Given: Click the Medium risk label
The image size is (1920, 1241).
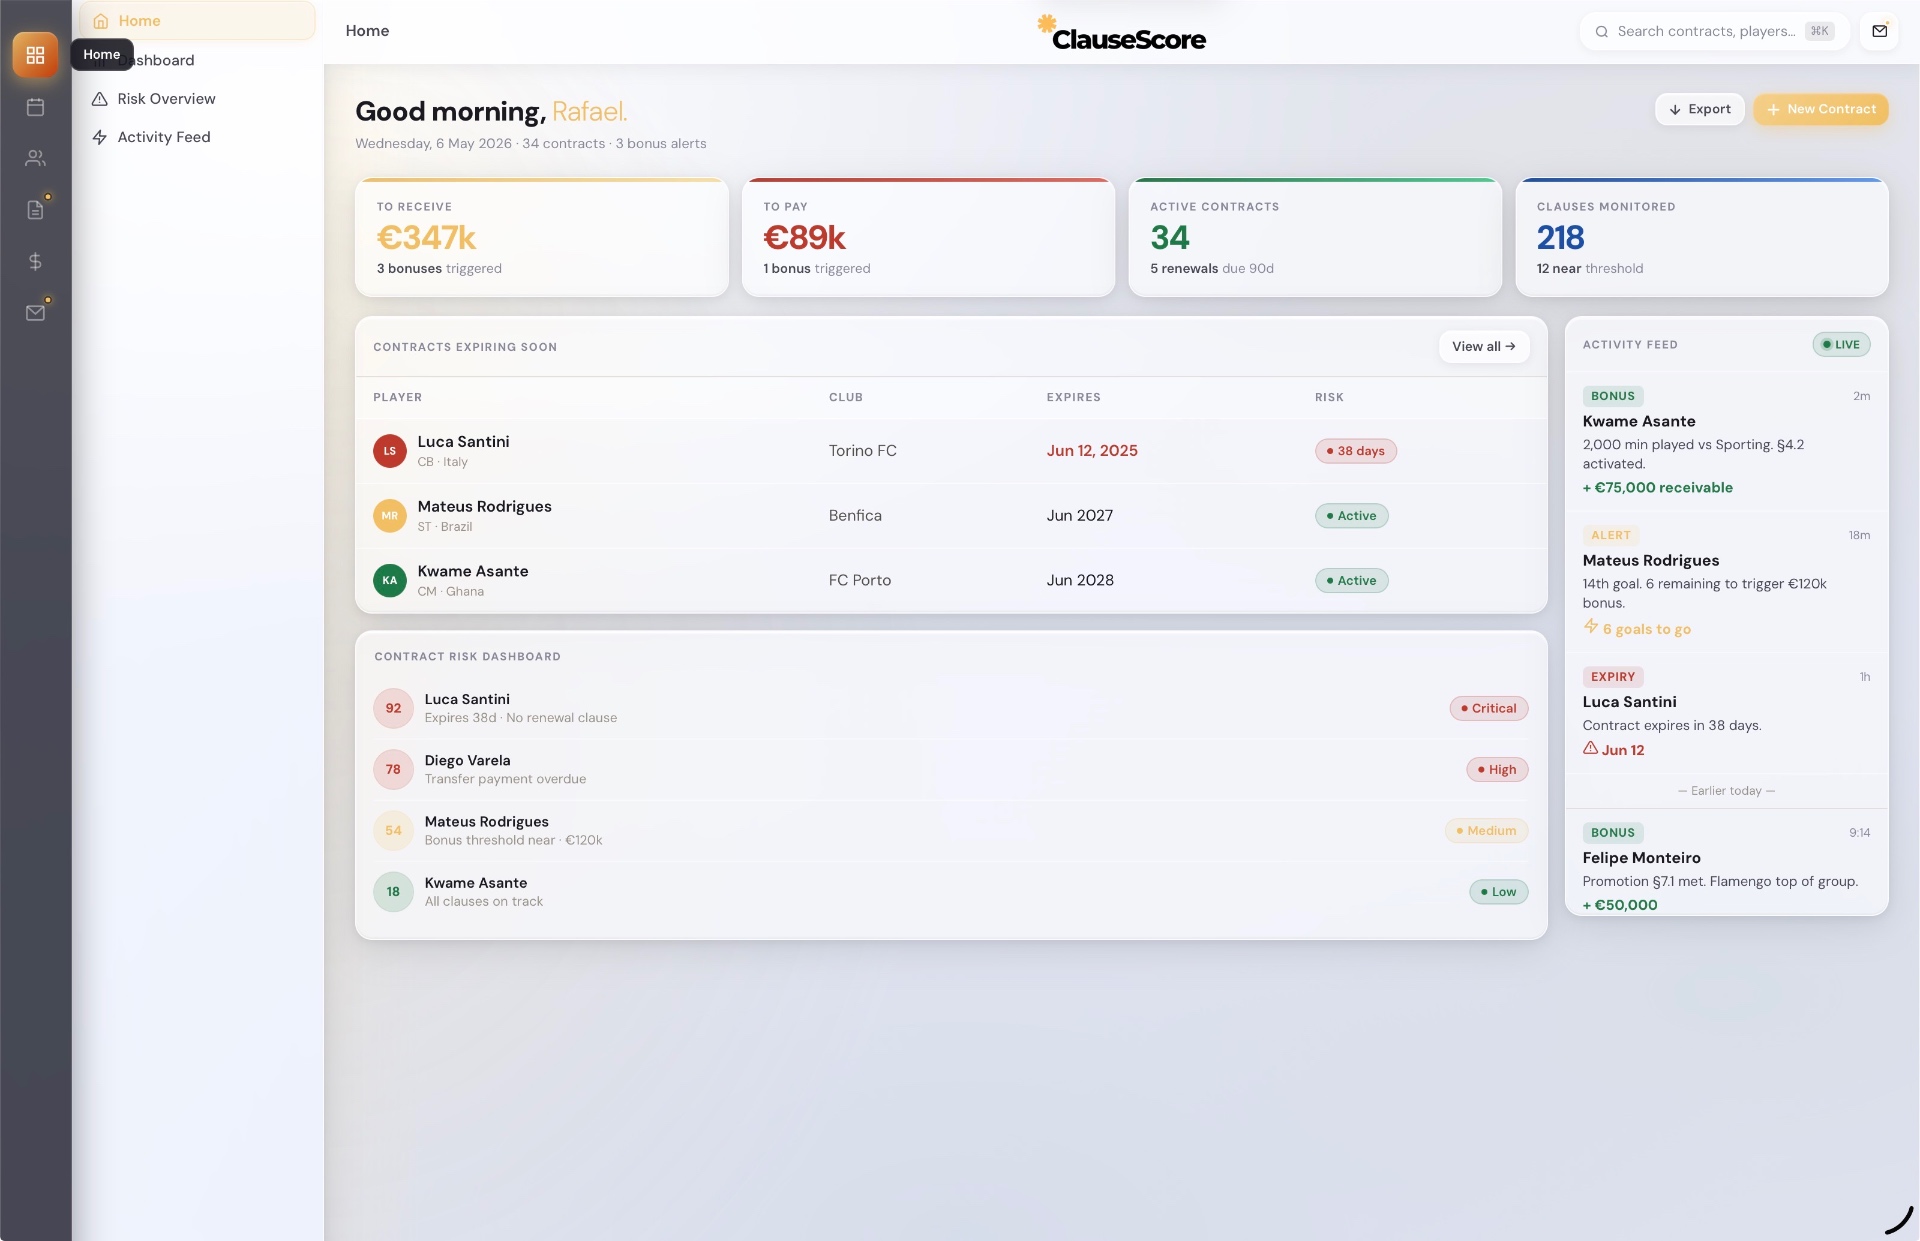Looking at the screenshot, I should [1487, 830].
